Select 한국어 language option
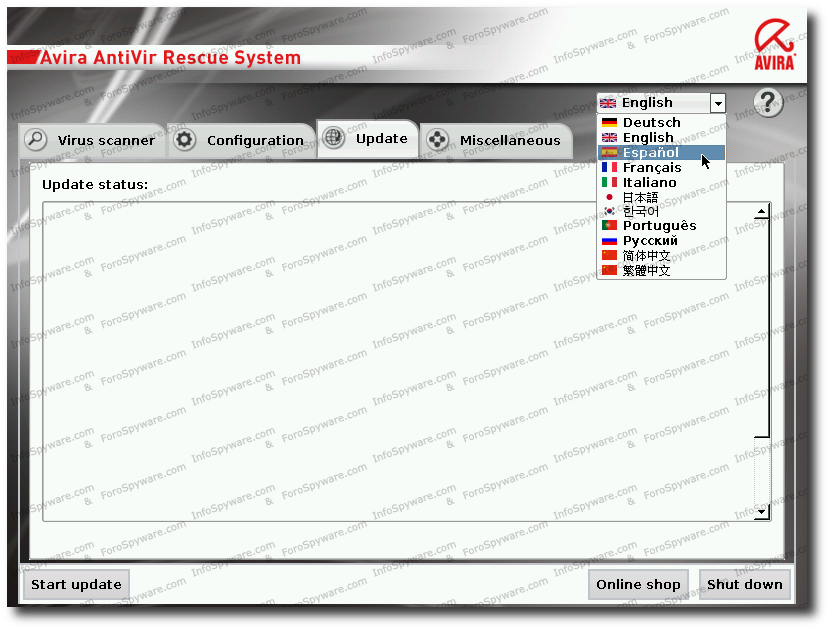The height and width of the screenshot is (630, 830). [662, 211]
